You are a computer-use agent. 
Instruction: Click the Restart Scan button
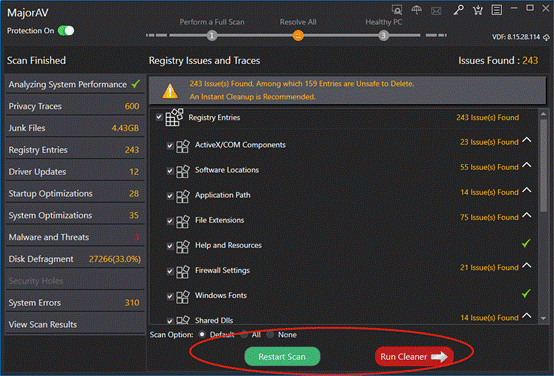[282, 357]
